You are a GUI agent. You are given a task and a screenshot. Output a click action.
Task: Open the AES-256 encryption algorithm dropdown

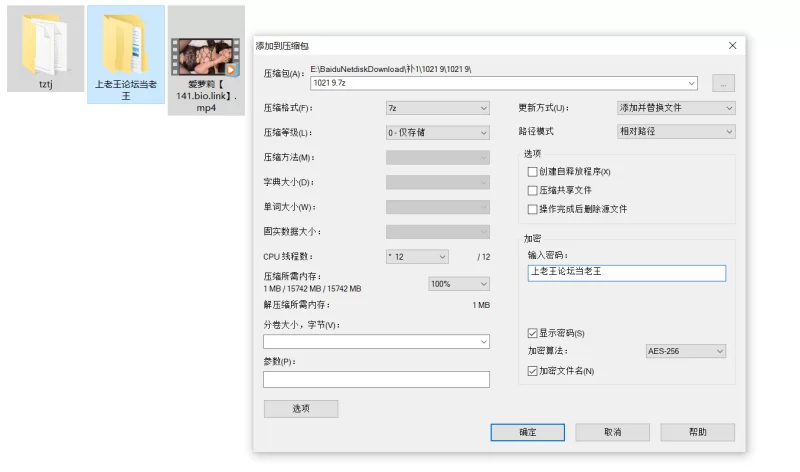(685, 351)
